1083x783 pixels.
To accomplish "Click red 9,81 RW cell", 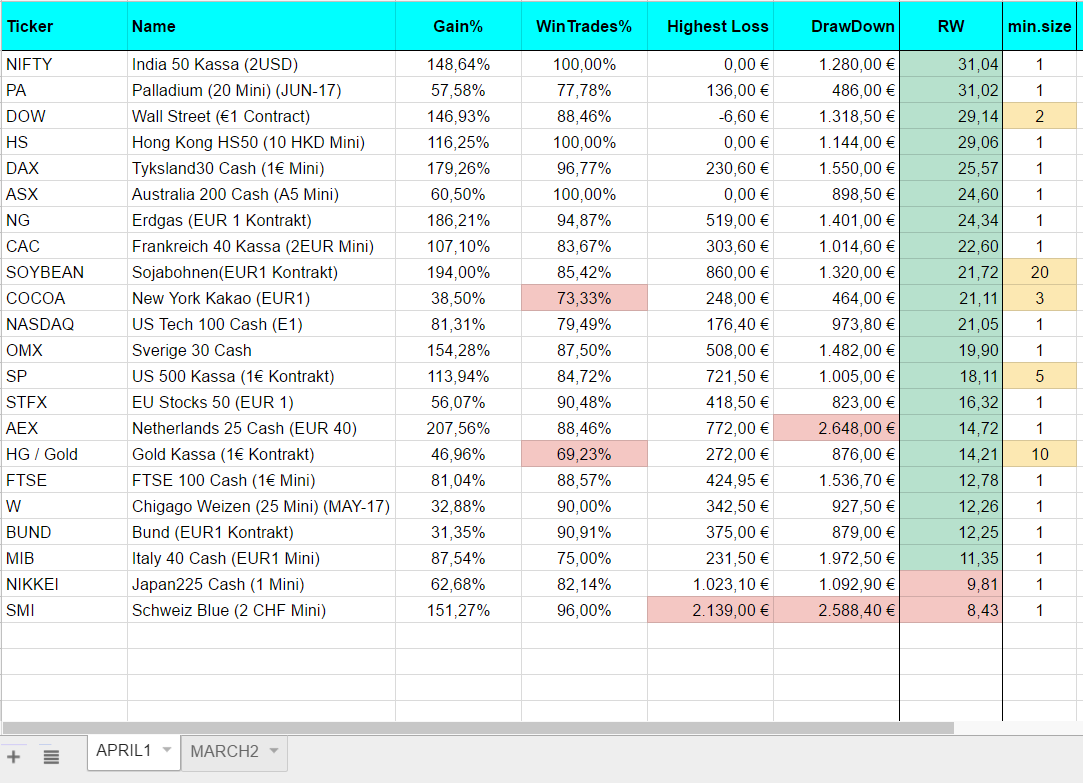I will point(951,584).
